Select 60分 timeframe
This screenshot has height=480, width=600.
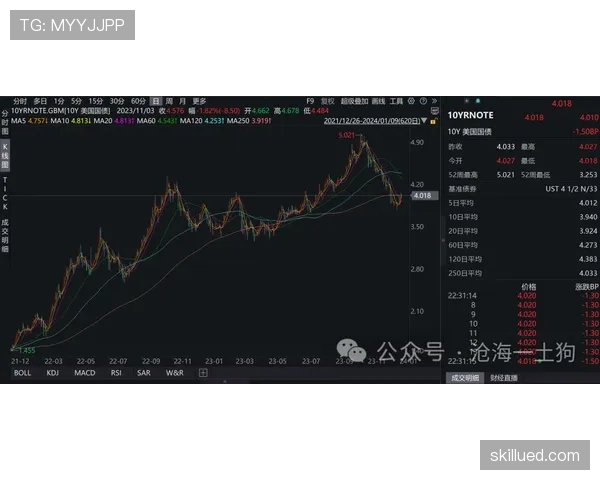[x=138, y=101]
